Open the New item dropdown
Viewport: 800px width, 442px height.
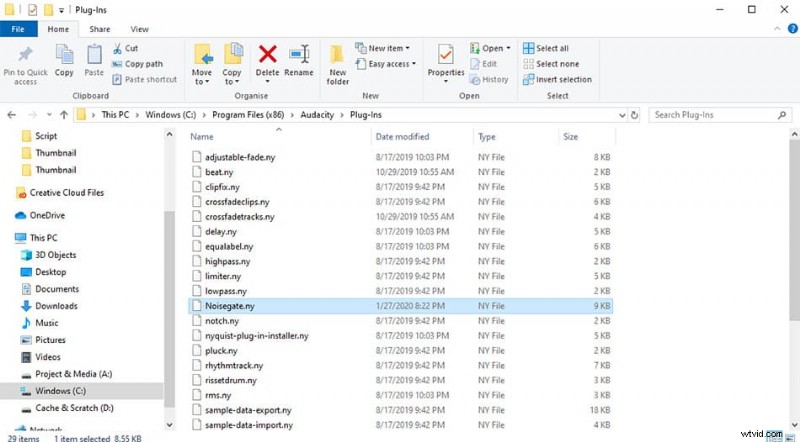pyautogui.click(x=383, y=48)
